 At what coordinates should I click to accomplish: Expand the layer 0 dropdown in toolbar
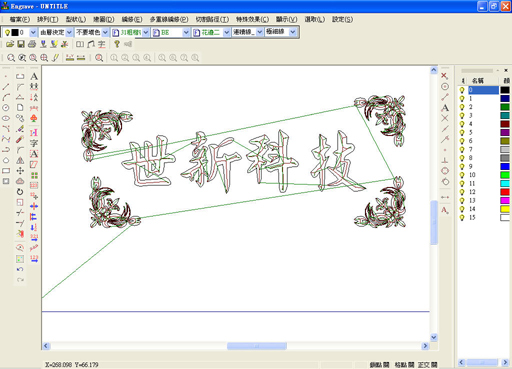(x=33, y=32)
